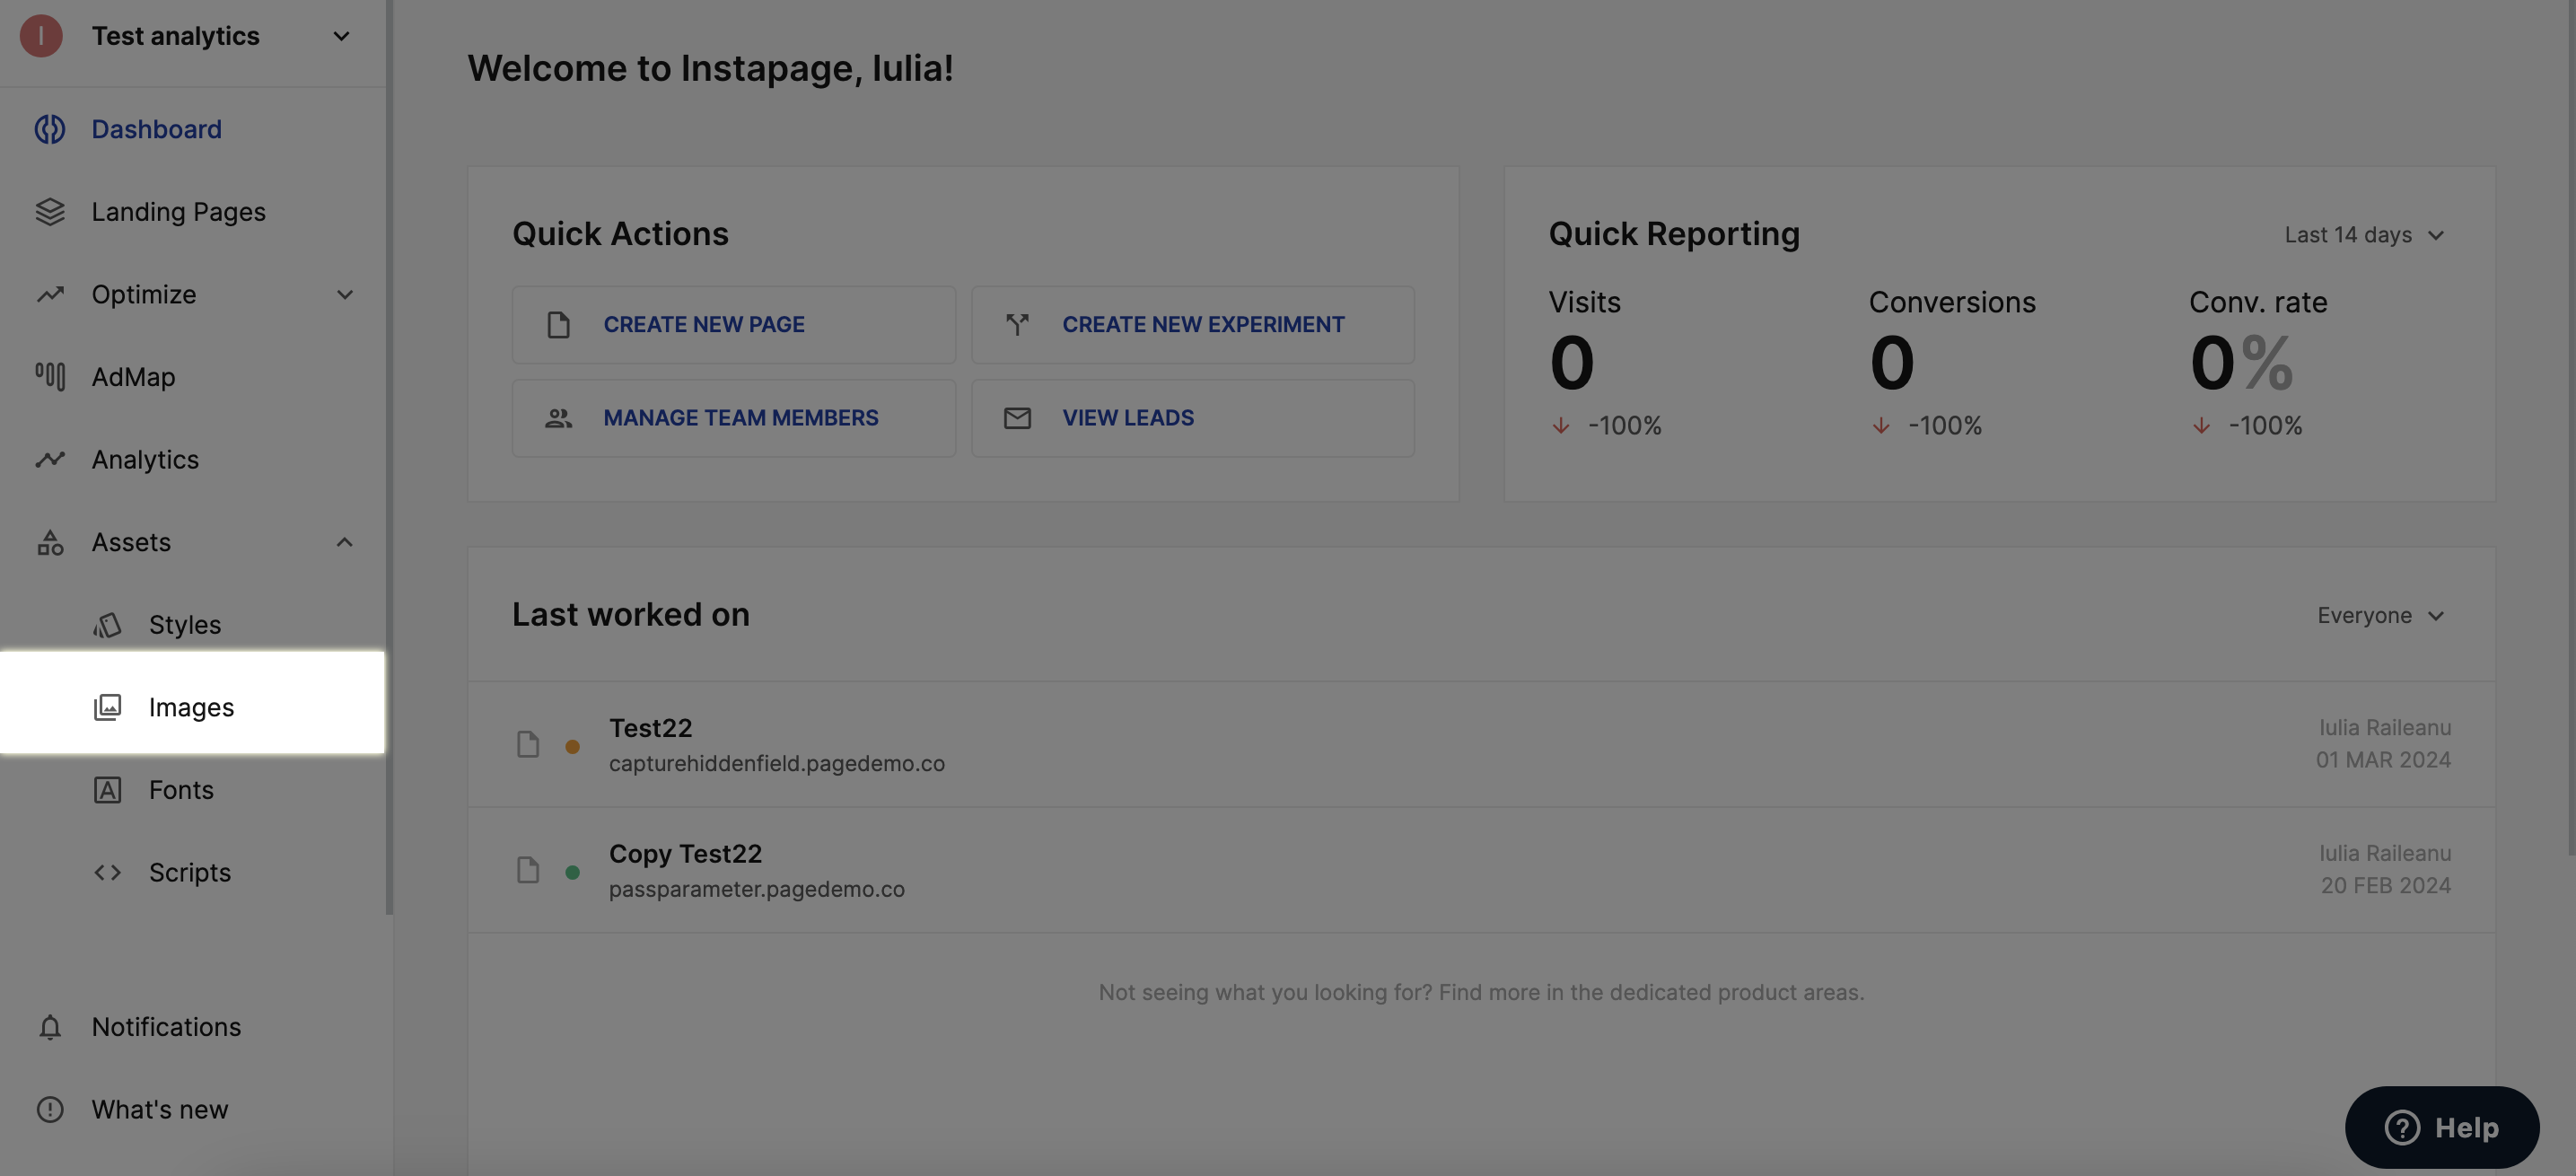Click the 01 MAR 2024 date
The image size is (2576, 1176).
[x=2383, y=760]
